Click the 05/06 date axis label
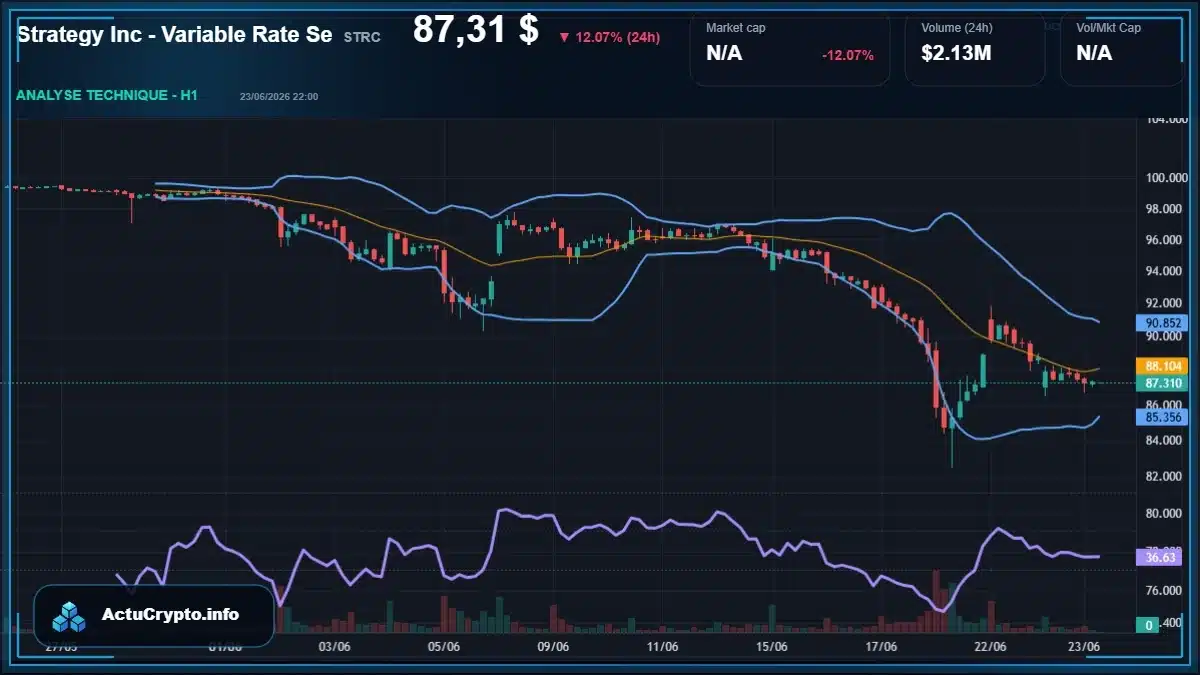This screenshot has width=1200, height=675. pos(444,647)
